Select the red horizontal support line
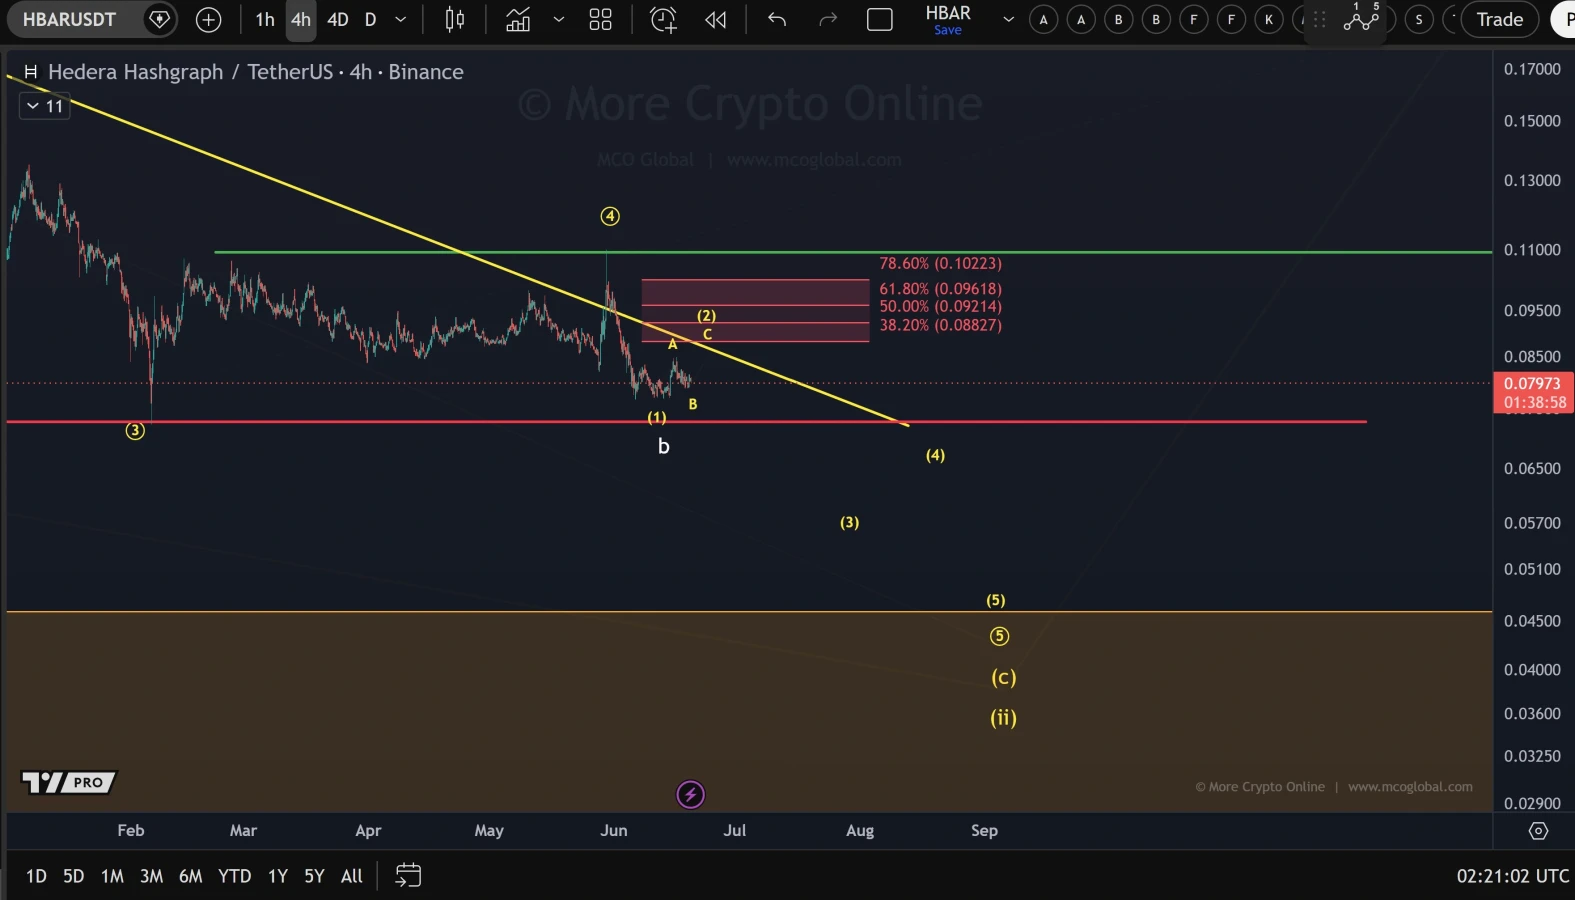The image size is (1575, 900). pos(686,422)
